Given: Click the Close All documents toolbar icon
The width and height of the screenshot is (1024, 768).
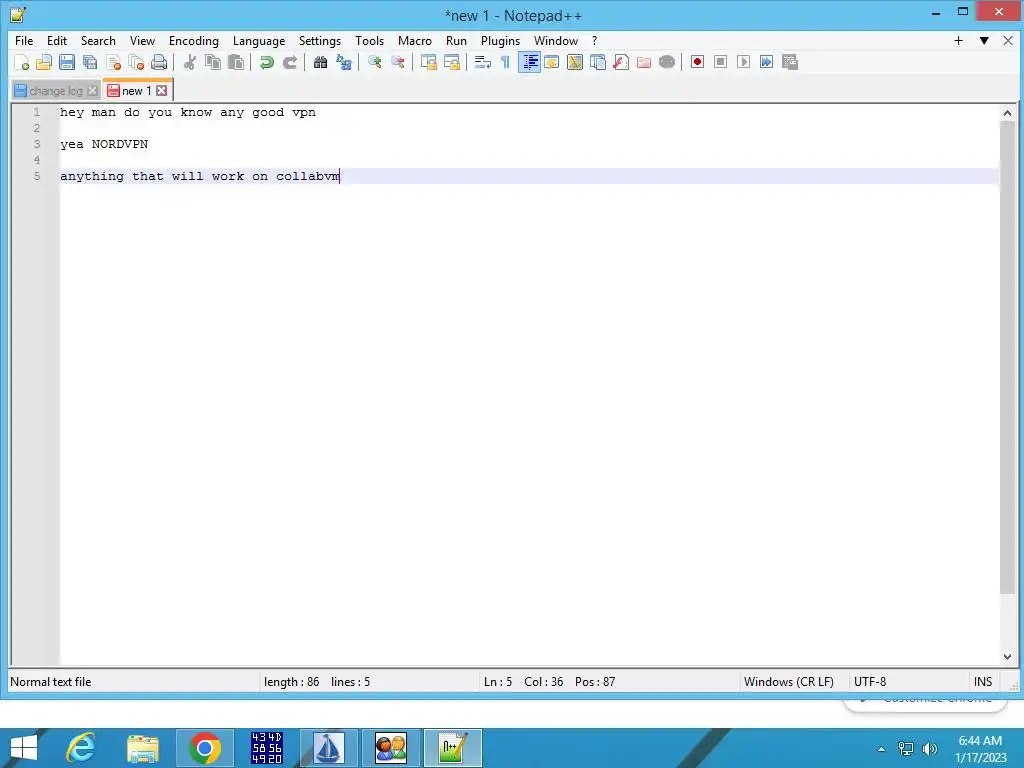Looking at the screenshot, I should pos(136,62).
